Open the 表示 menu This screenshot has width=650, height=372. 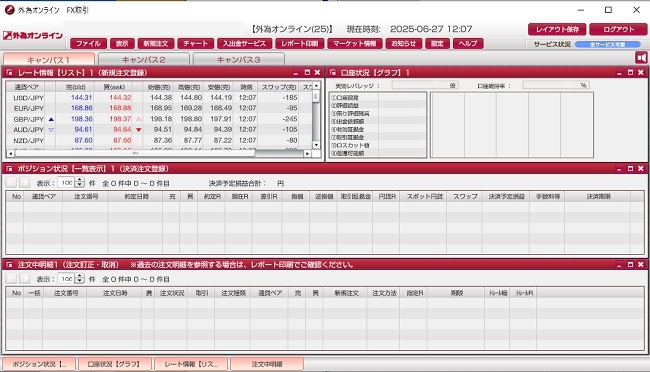[122, 44]
